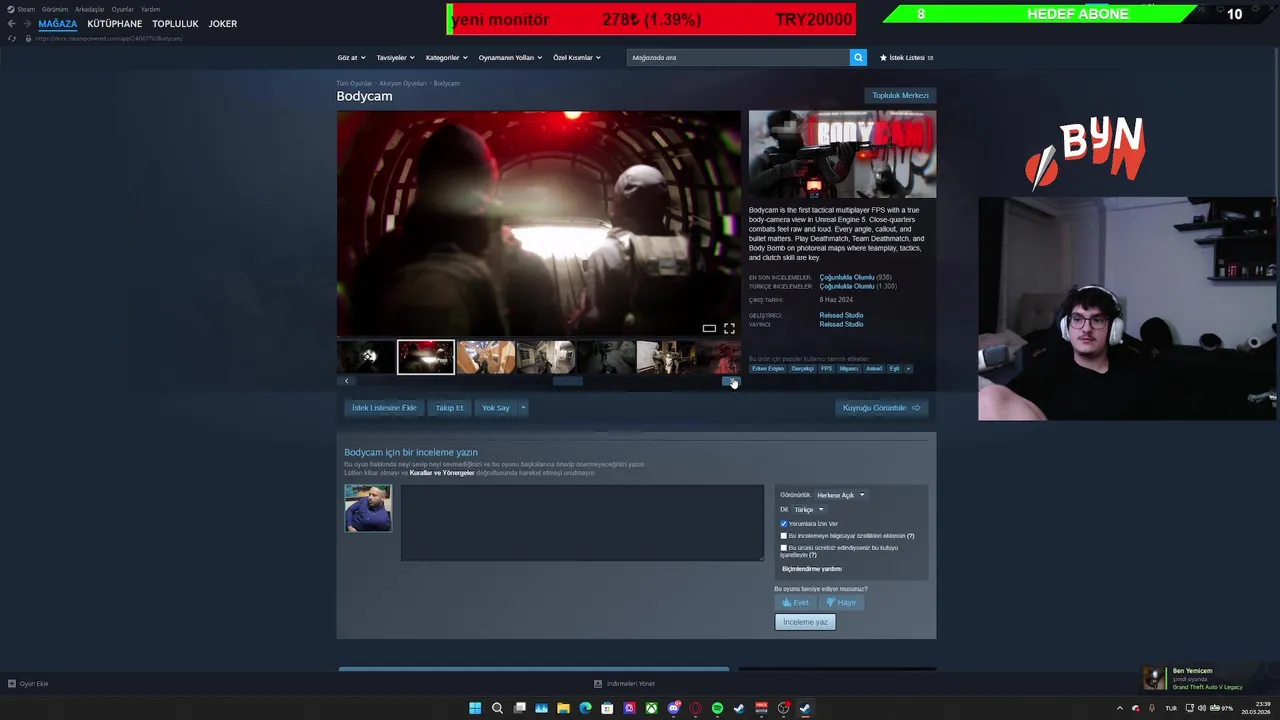Open the arrow dropdown beside Yok Say
Viewport: 1280px width, 720px height.
(522, 407)
